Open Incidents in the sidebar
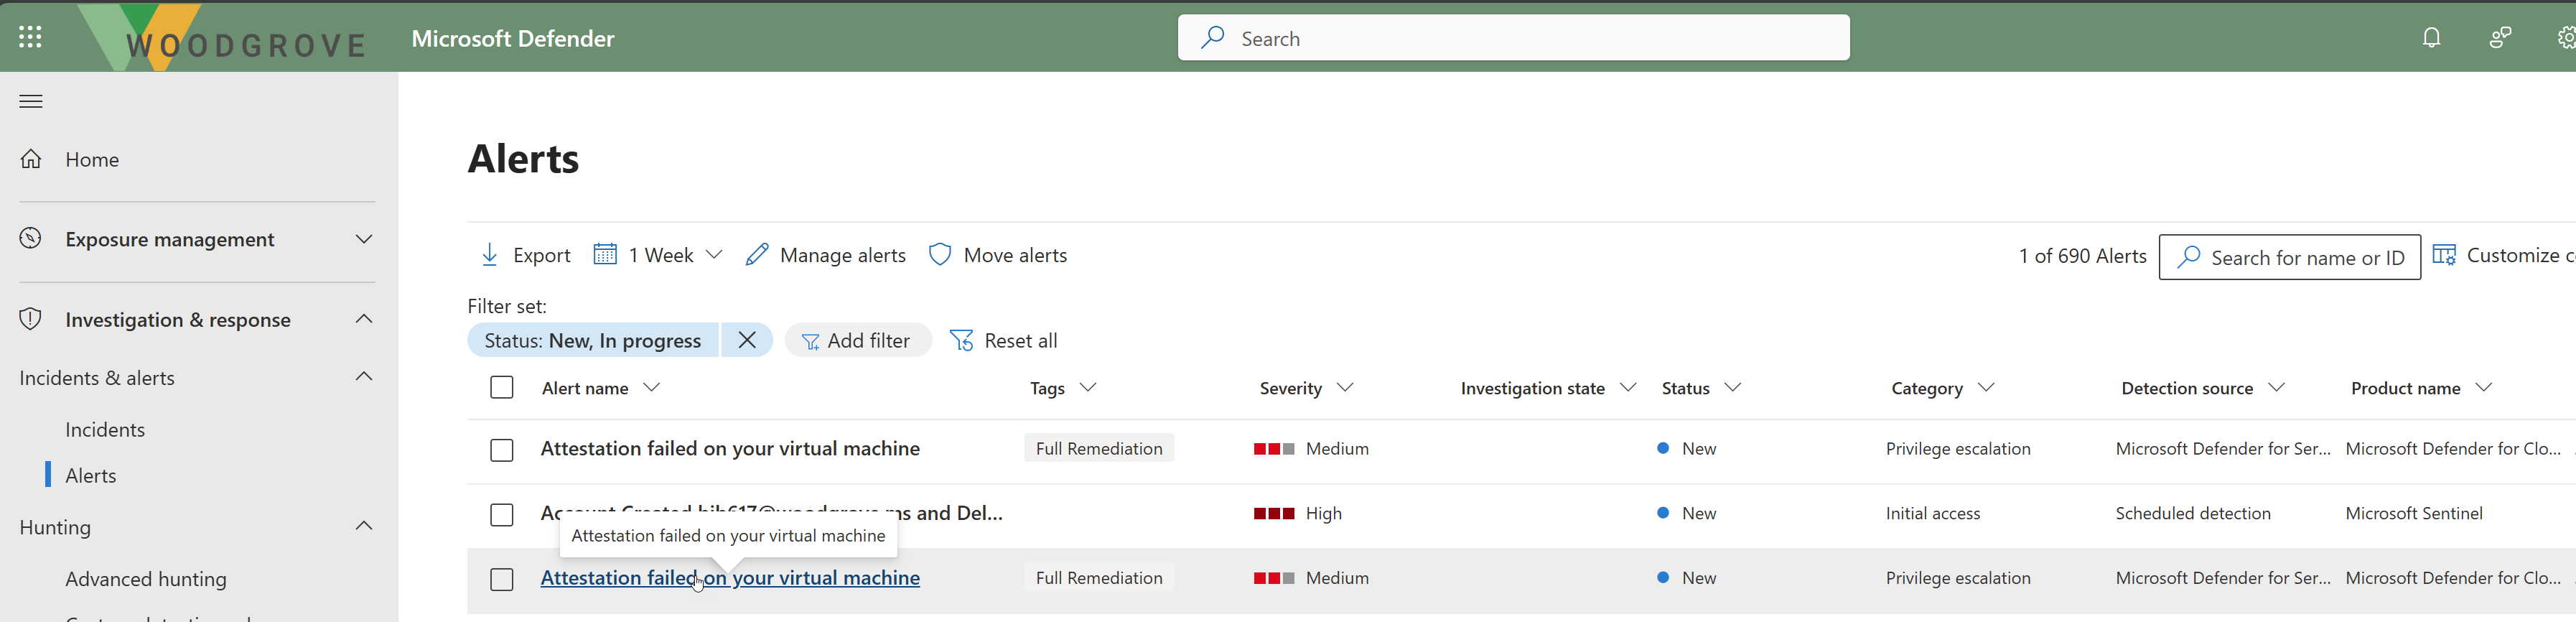The width and height of the screenshot is (2576, 622). [105, 430]
